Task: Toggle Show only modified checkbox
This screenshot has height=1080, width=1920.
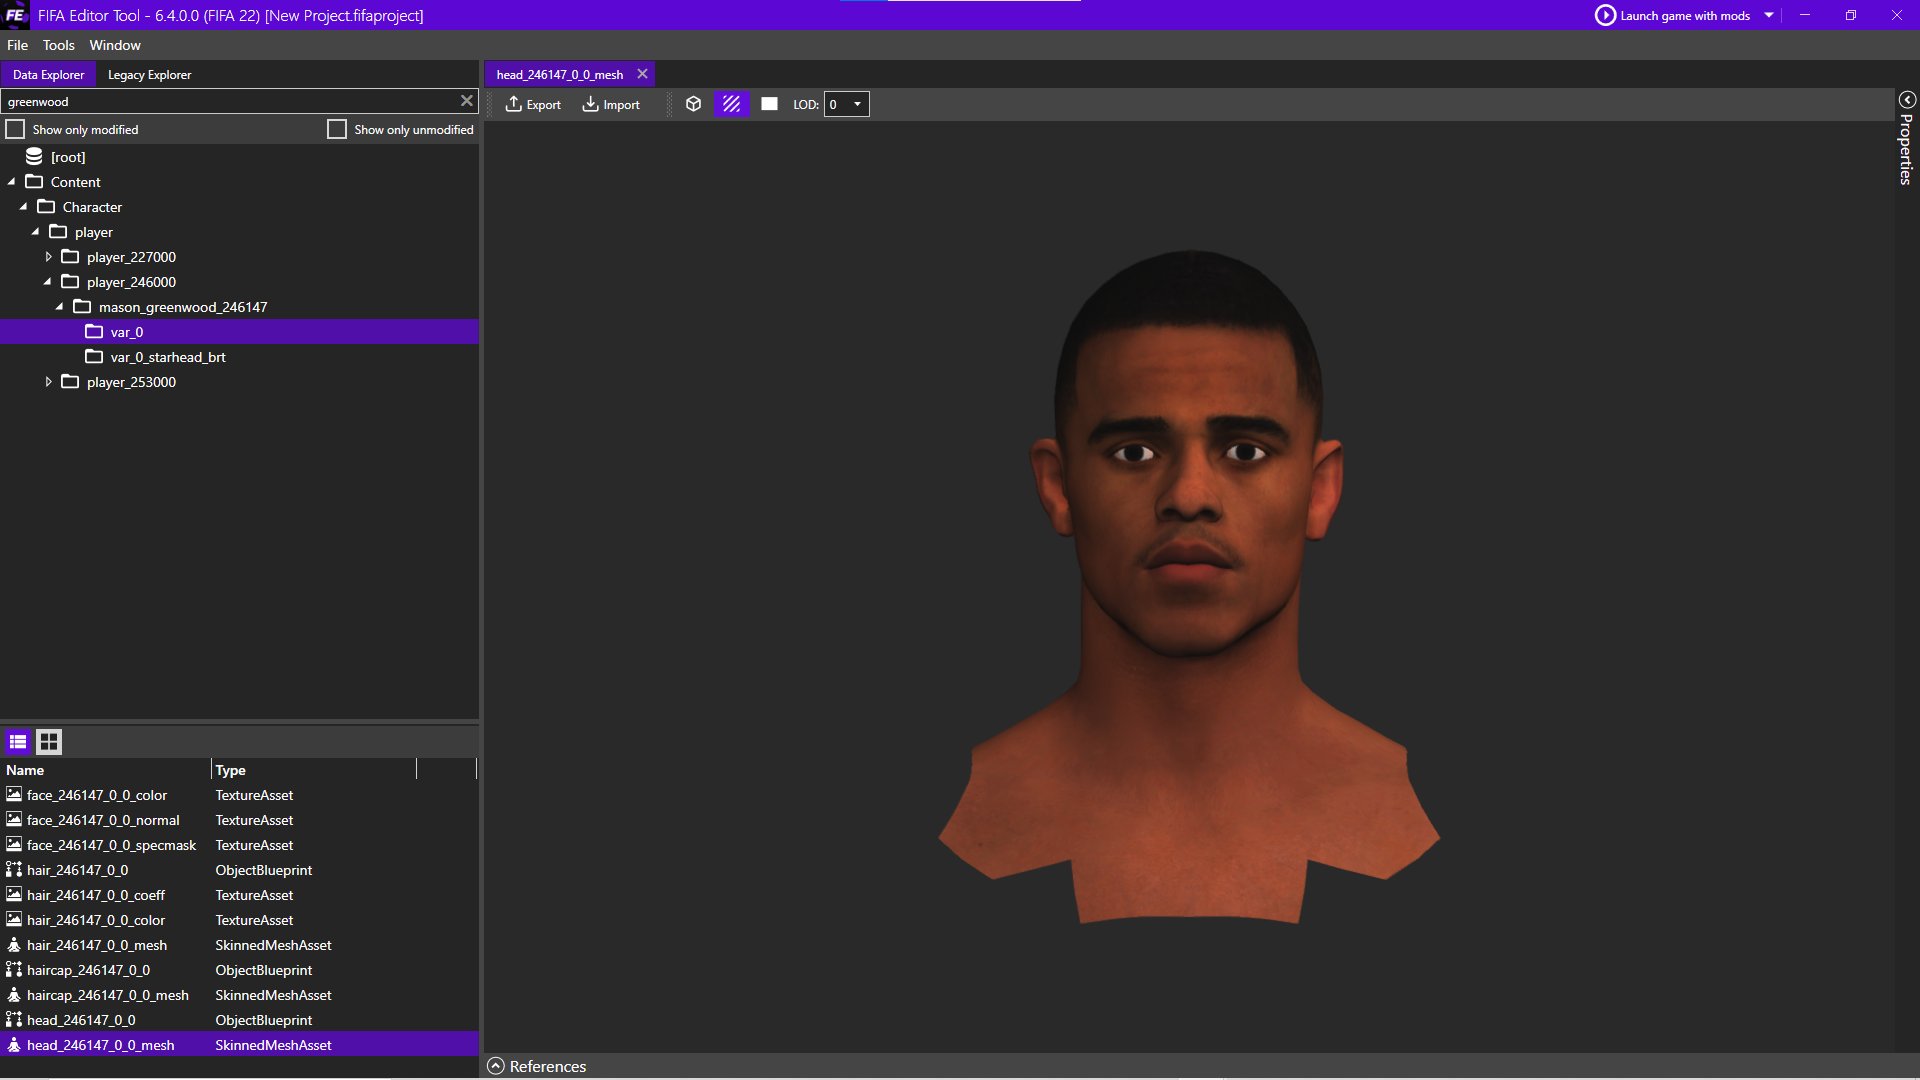Action: [x=15, y=129]
